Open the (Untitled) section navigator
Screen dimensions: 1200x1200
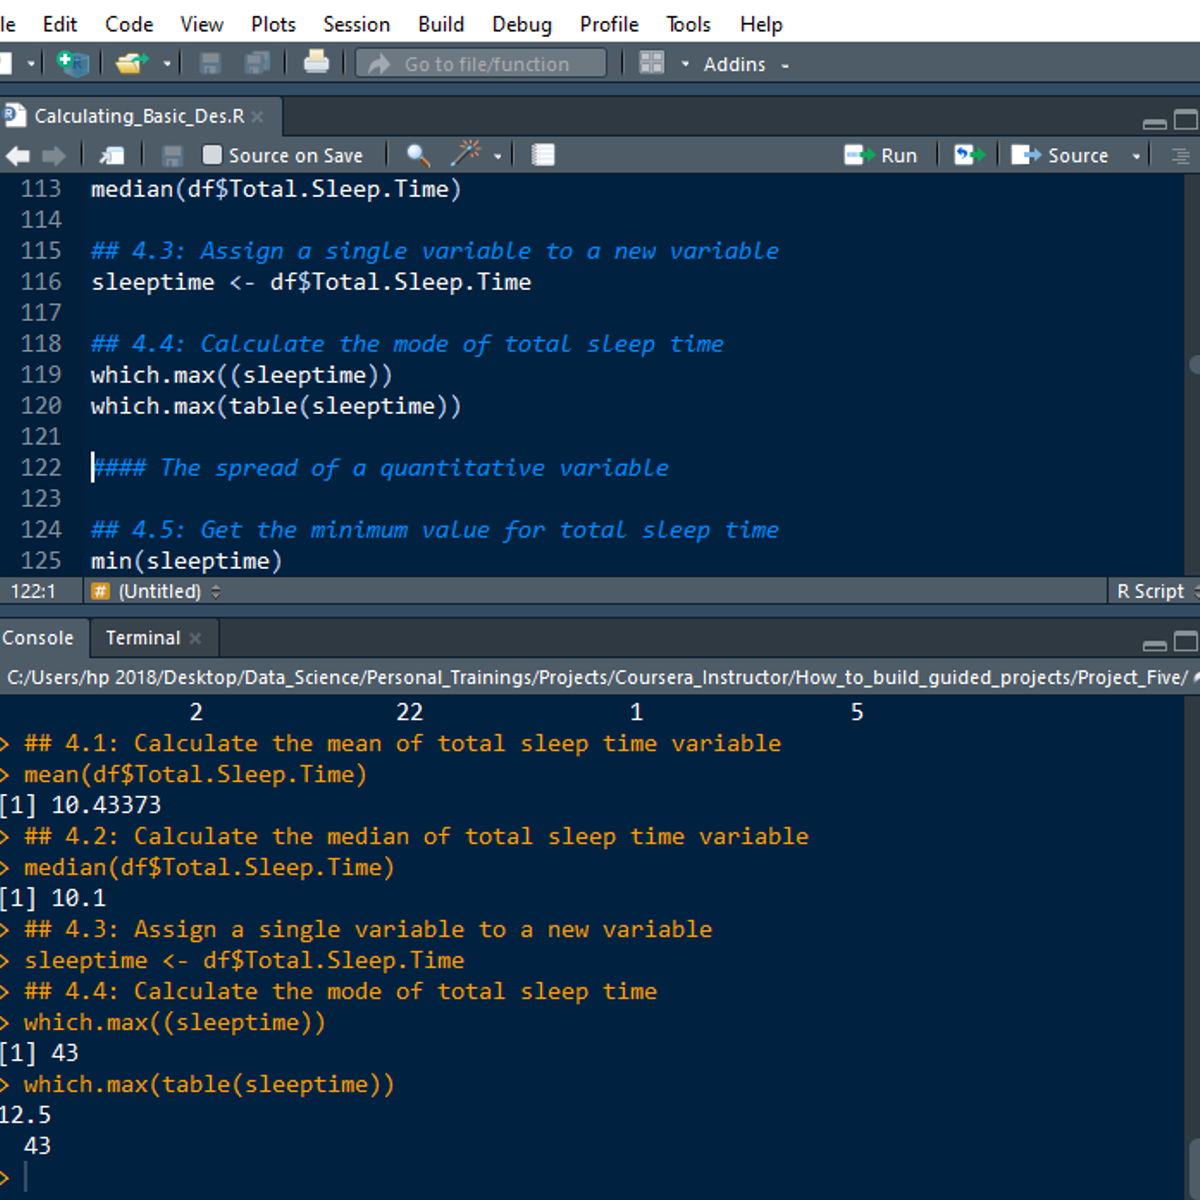pyautogui.click(x=160, y=591)
